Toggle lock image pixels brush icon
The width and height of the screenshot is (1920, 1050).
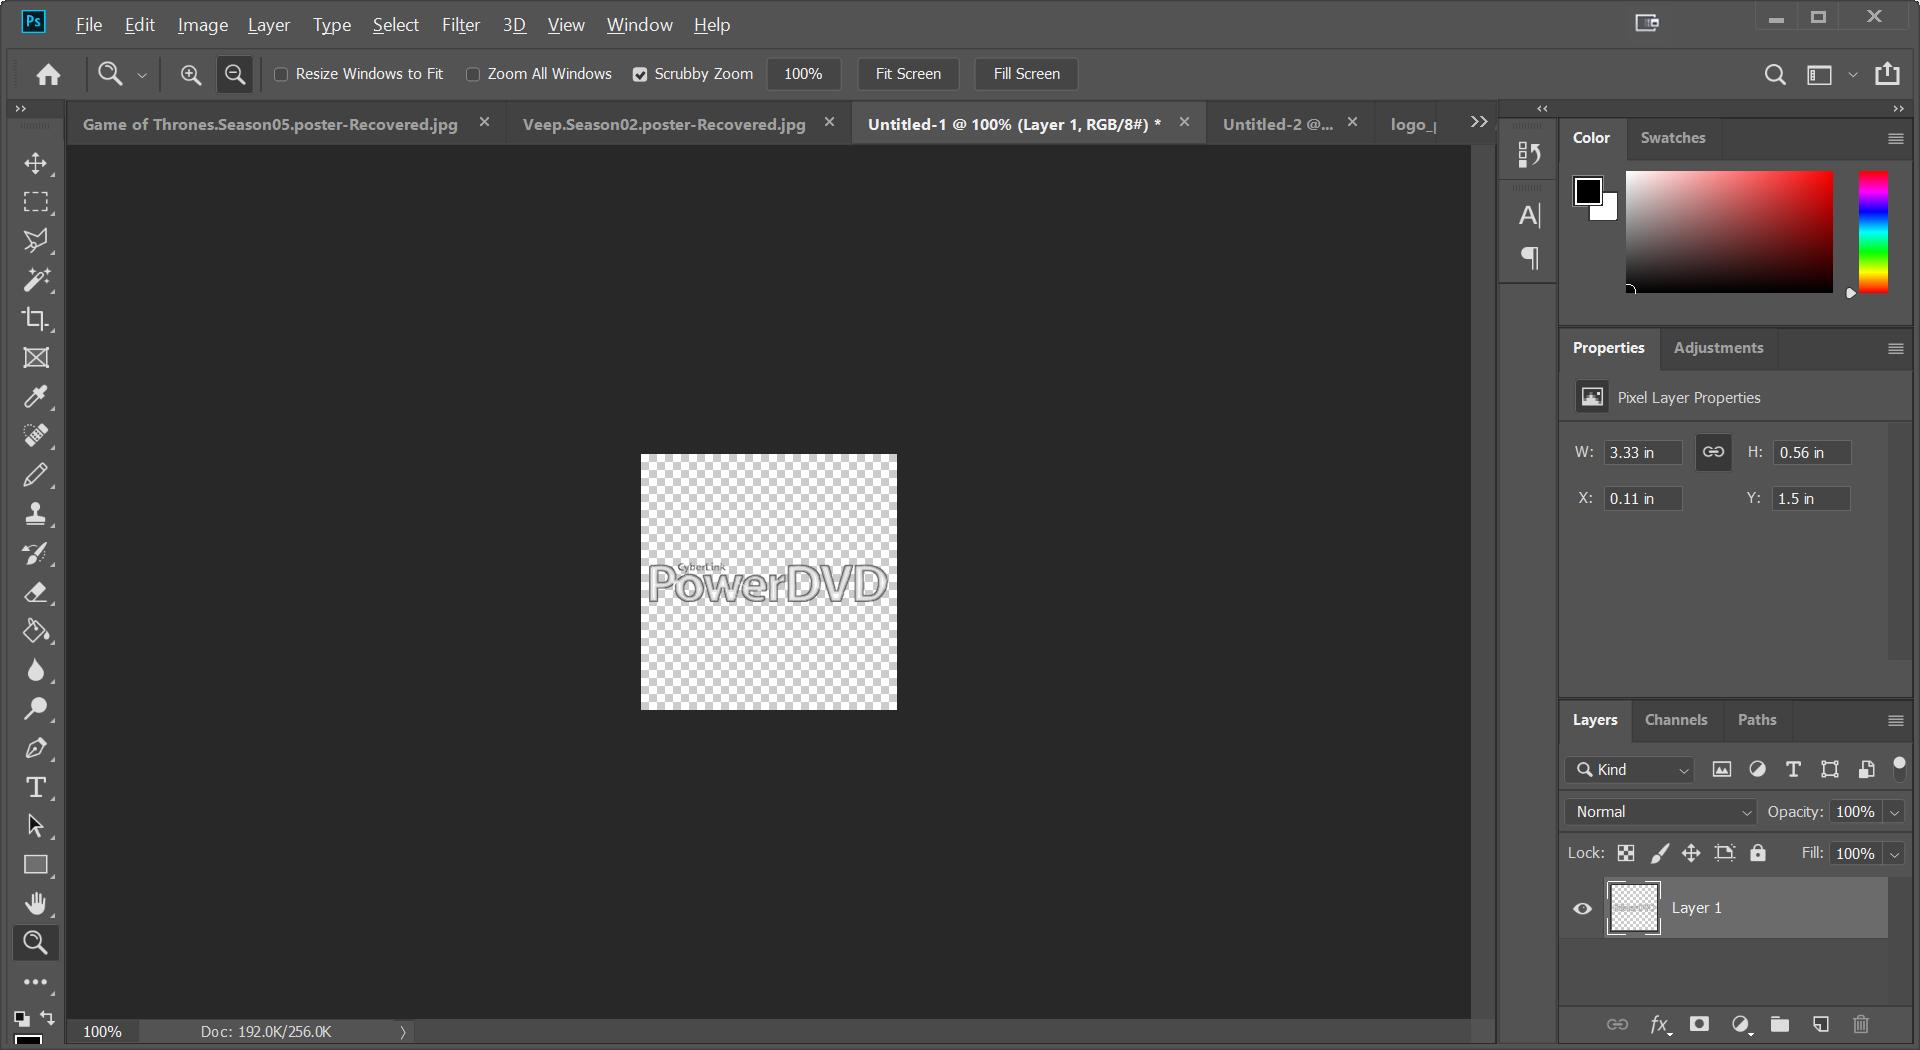[1660, 853]
